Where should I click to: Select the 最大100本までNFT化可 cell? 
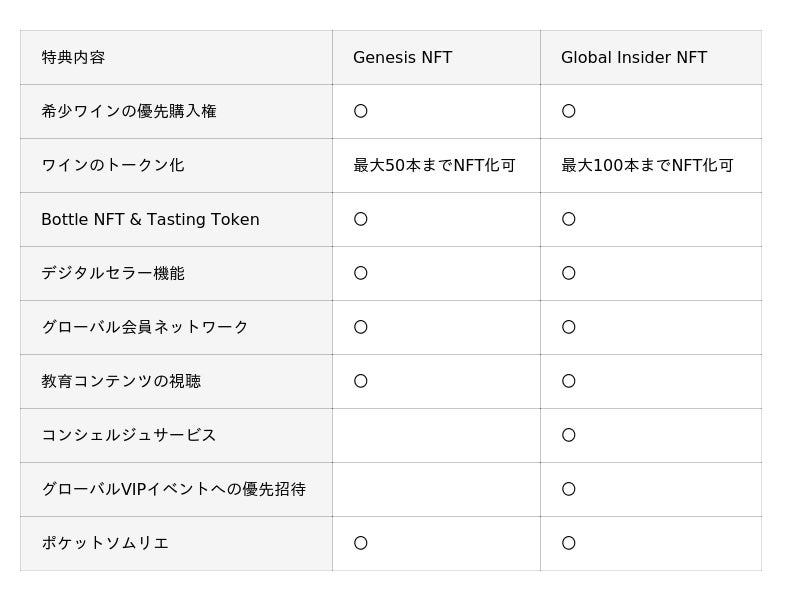pyautogui.click(x=647, y=166)
